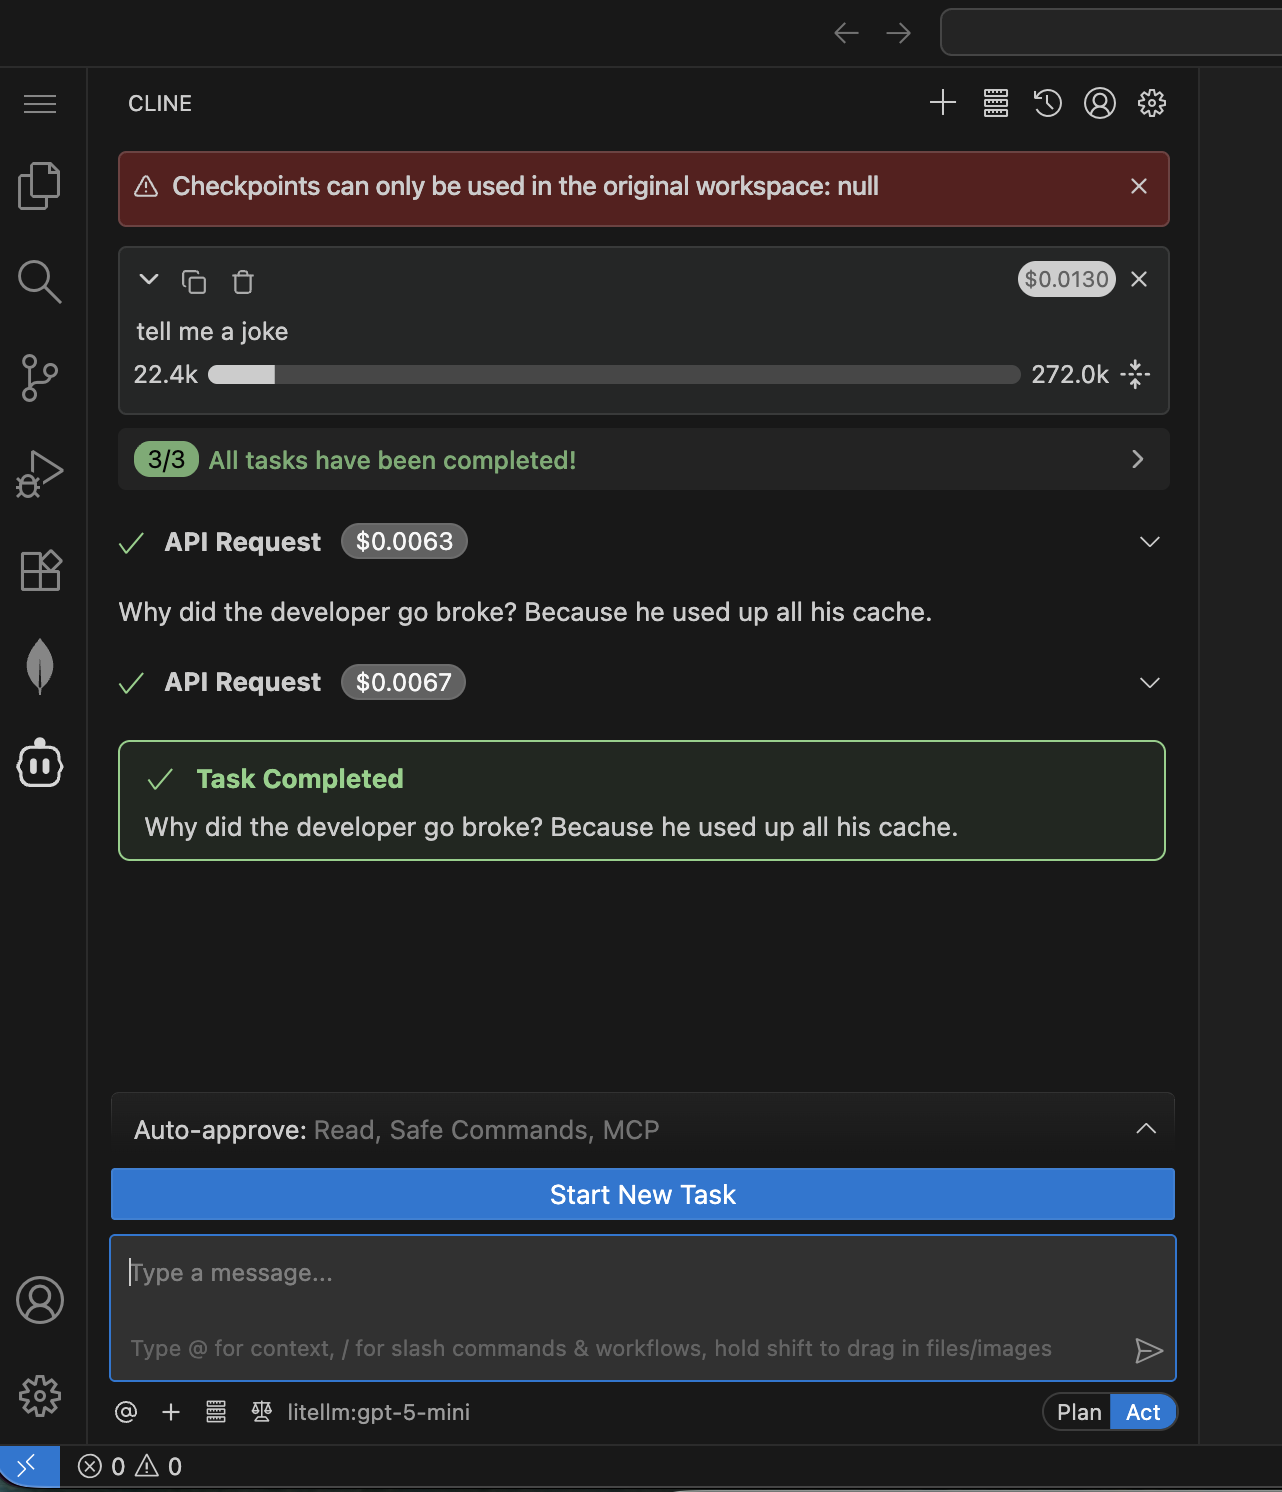Click the Start New Task button
The width and height of the screenshot is (1282, 1492).
pos(643,1195)
